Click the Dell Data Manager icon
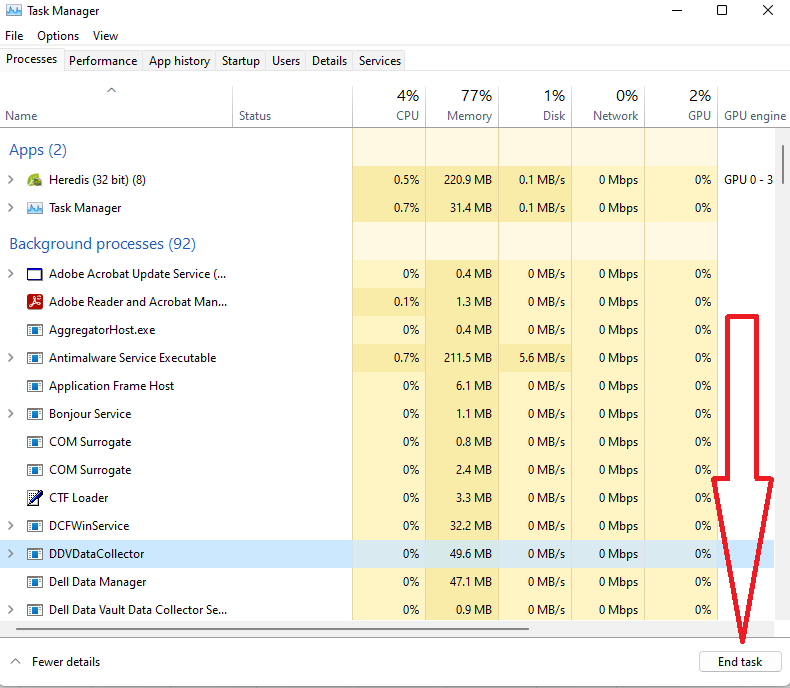790x688 pixels. coord(34,582)
